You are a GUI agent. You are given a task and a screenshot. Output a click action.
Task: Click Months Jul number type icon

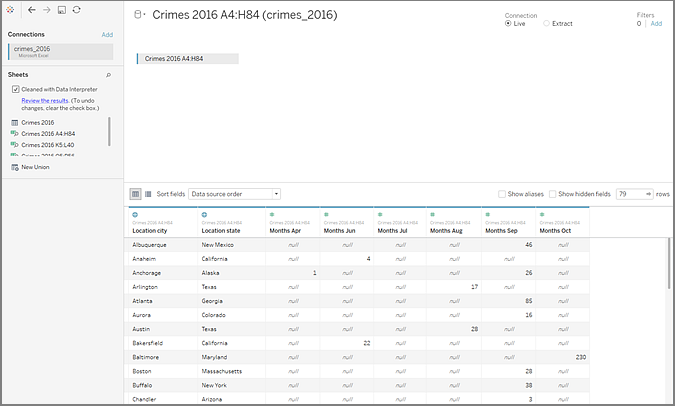point(380,214)
